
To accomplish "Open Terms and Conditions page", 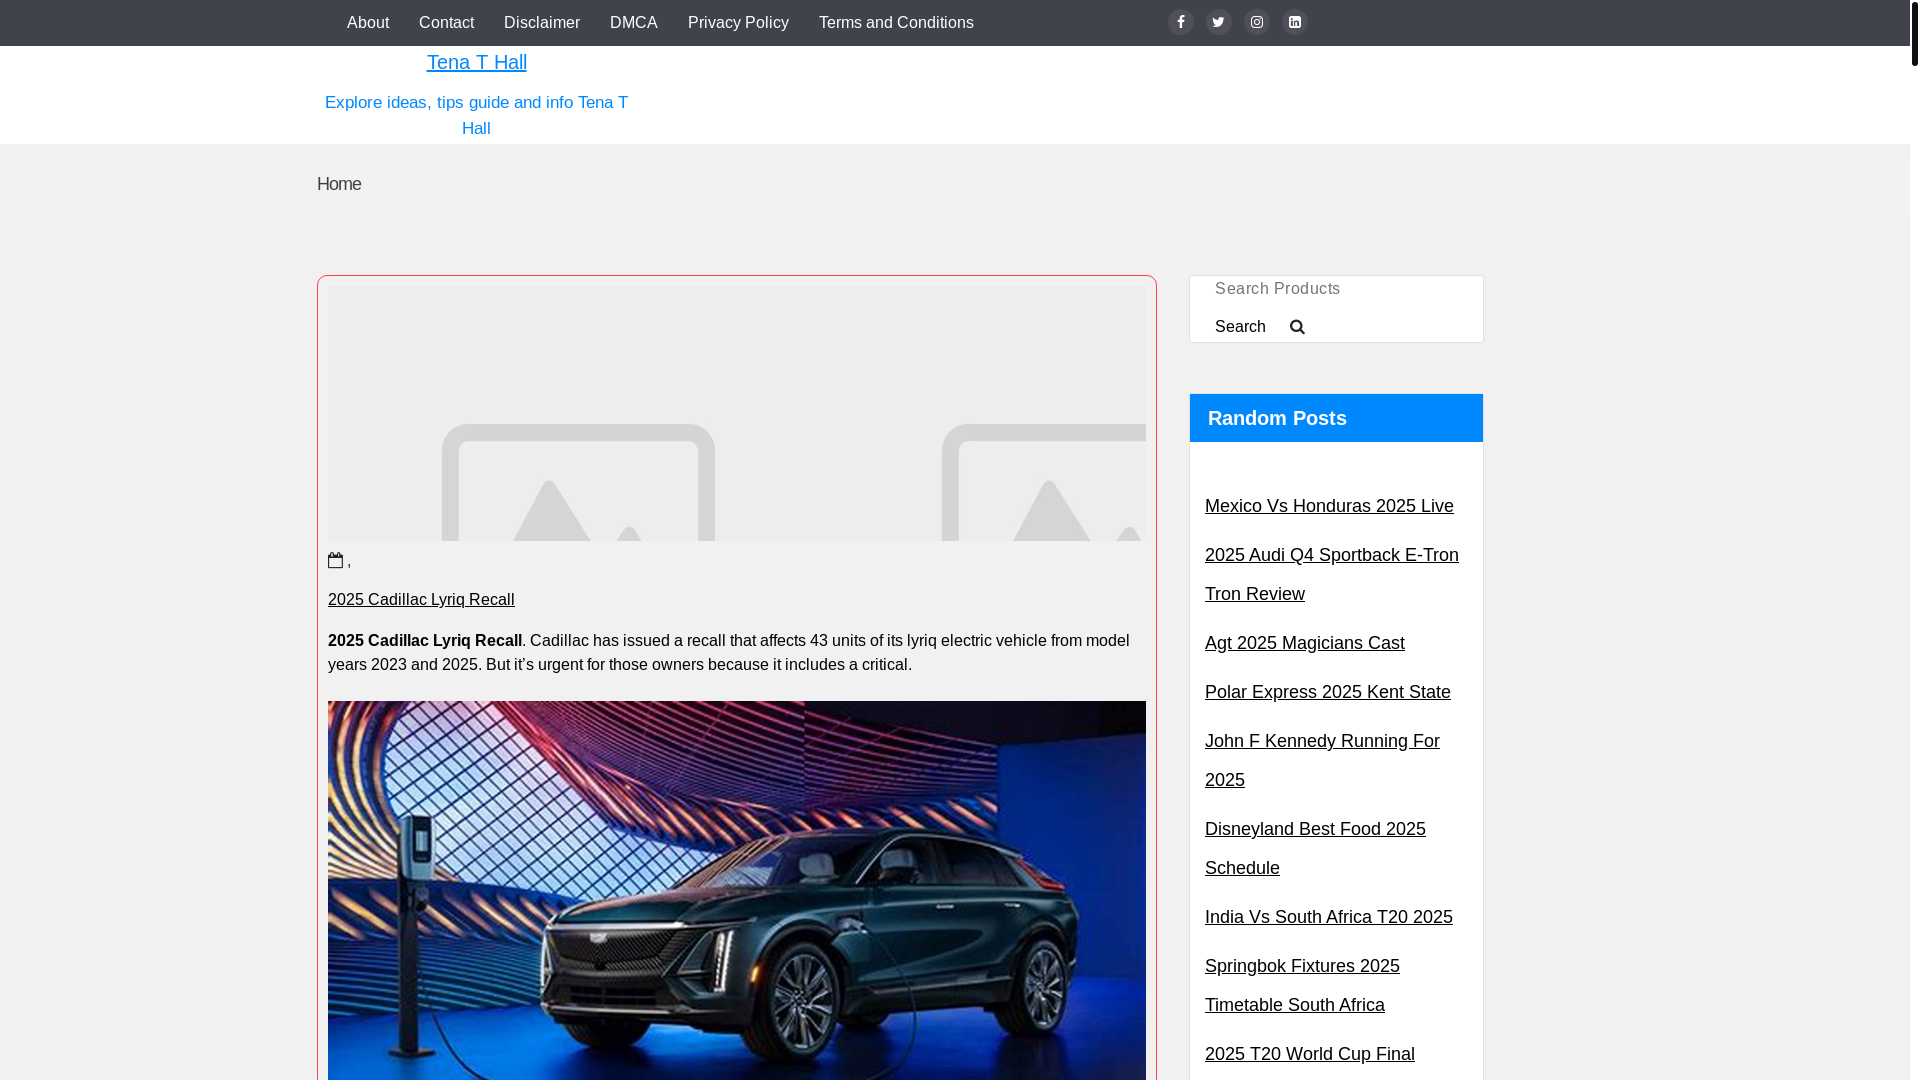I will 896,22.
